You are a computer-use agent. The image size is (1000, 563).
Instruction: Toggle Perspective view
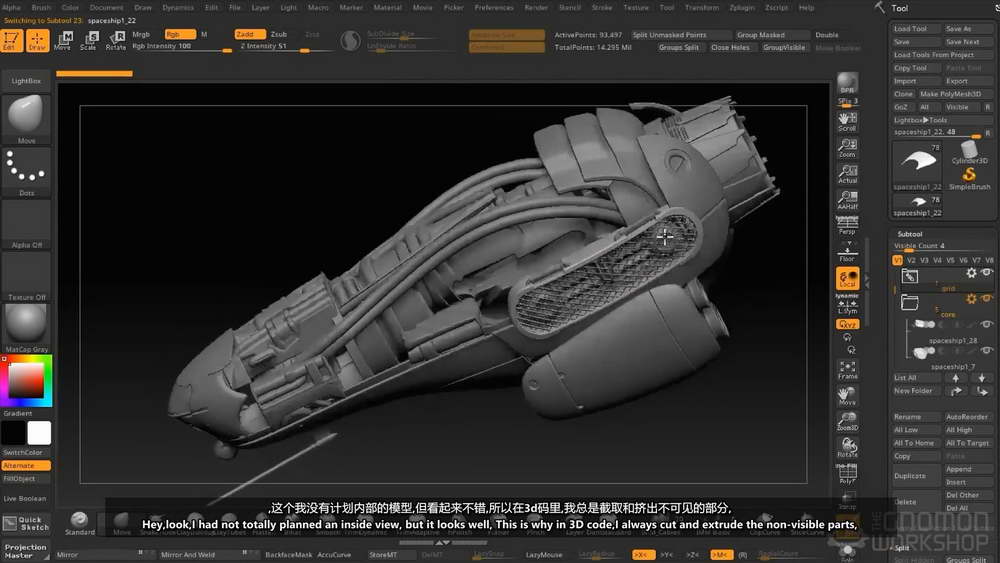pyautogui.click(x=848, y=224)
